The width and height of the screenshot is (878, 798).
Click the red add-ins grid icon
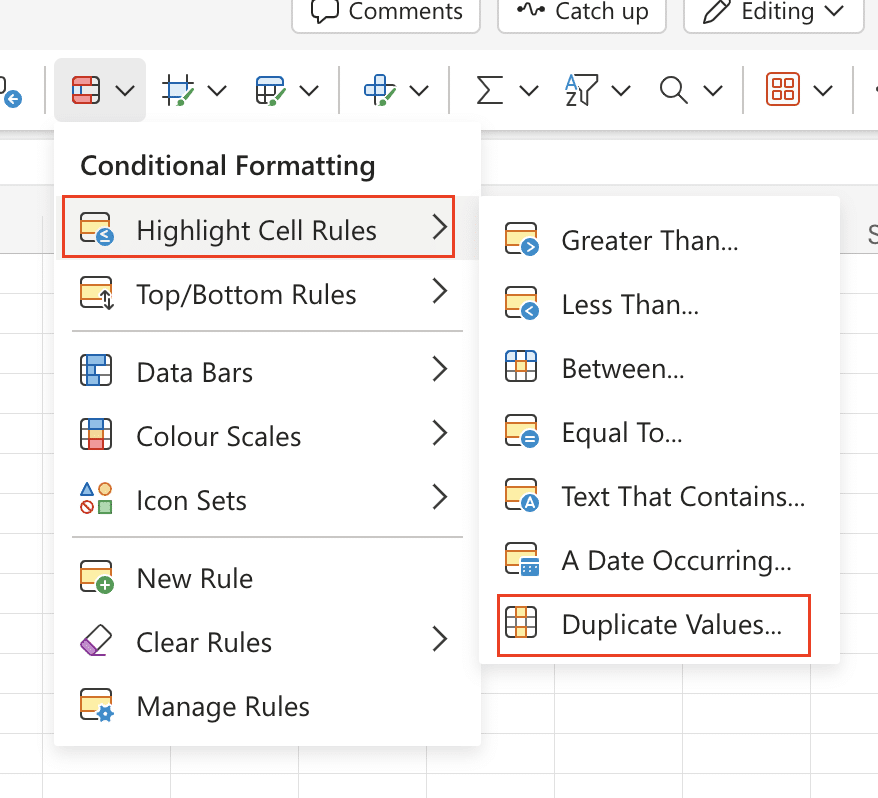(783, 90)
